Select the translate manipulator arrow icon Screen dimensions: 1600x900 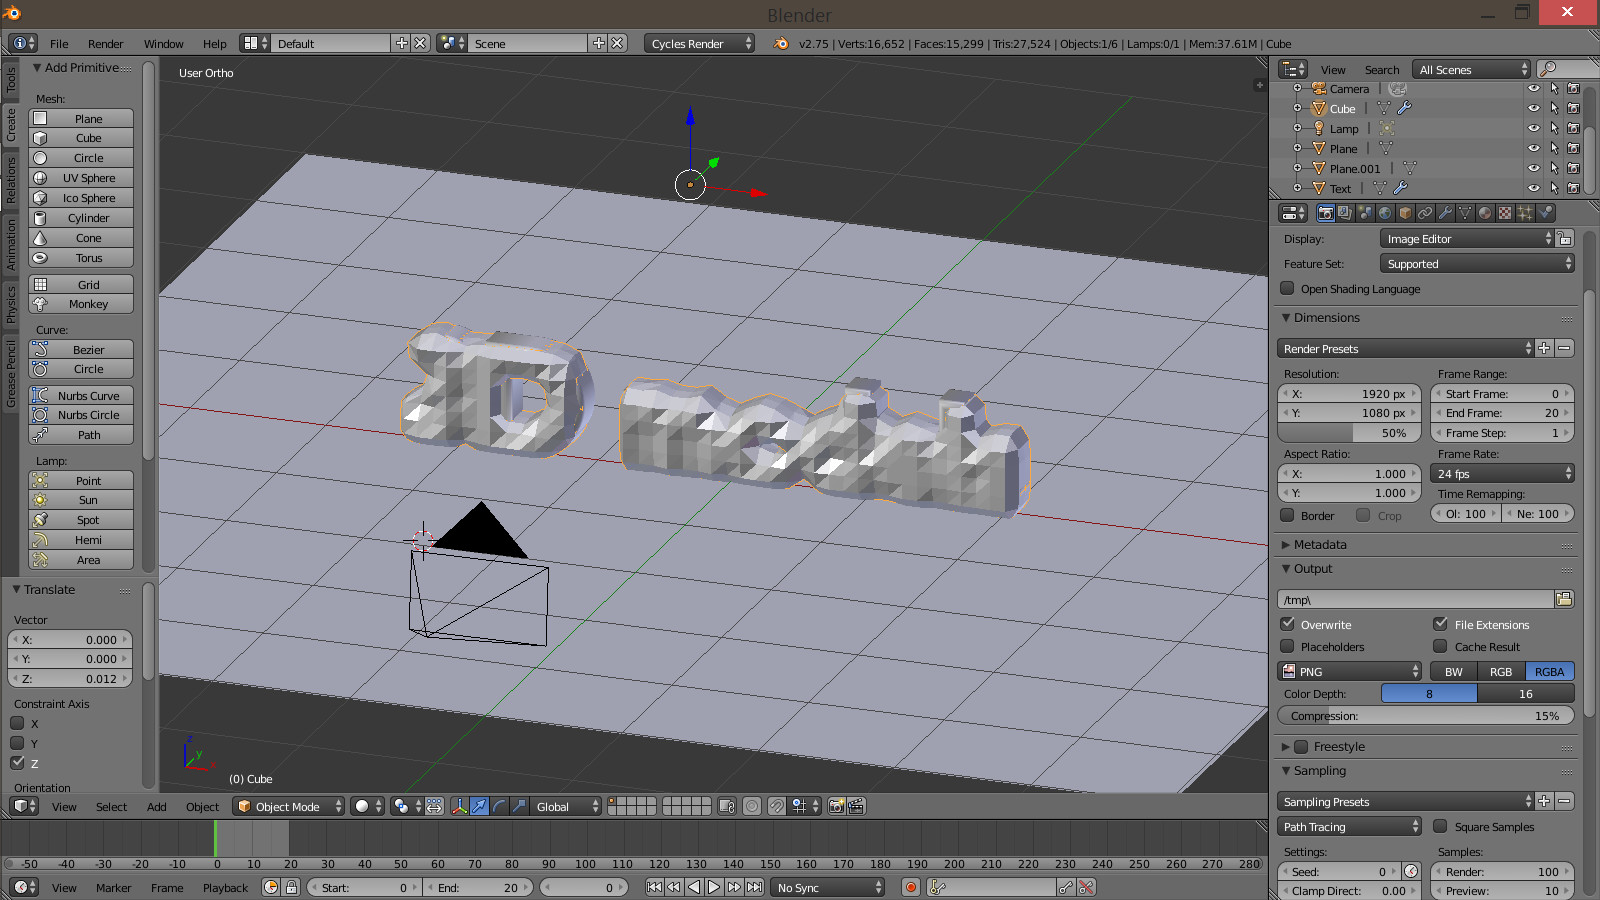pyautogui.click(x=479, y=806)
